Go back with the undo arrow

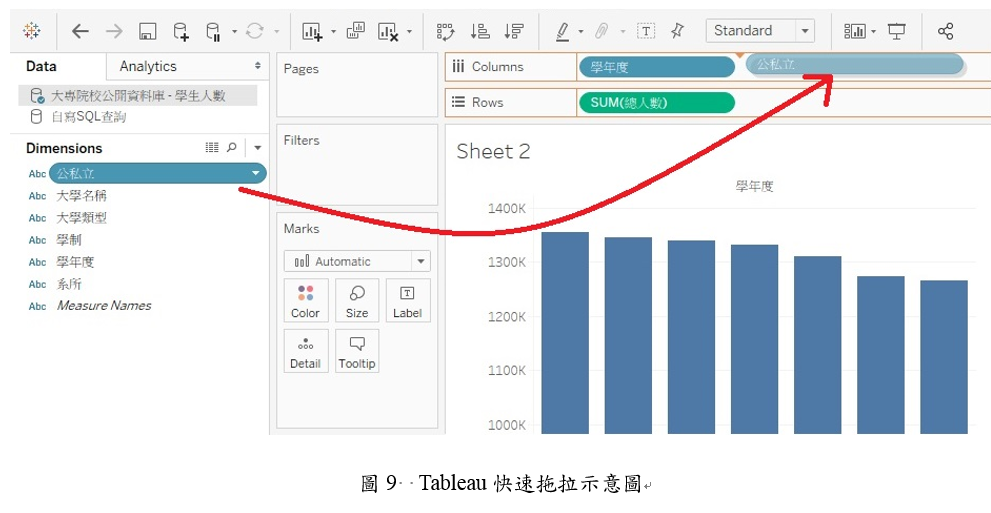point(80,31)
